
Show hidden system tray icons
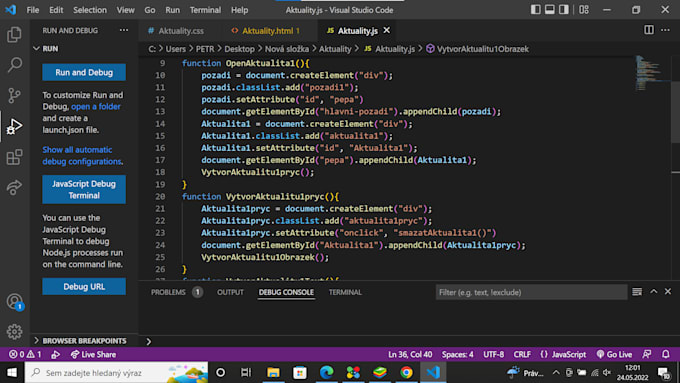coord(556,373)
